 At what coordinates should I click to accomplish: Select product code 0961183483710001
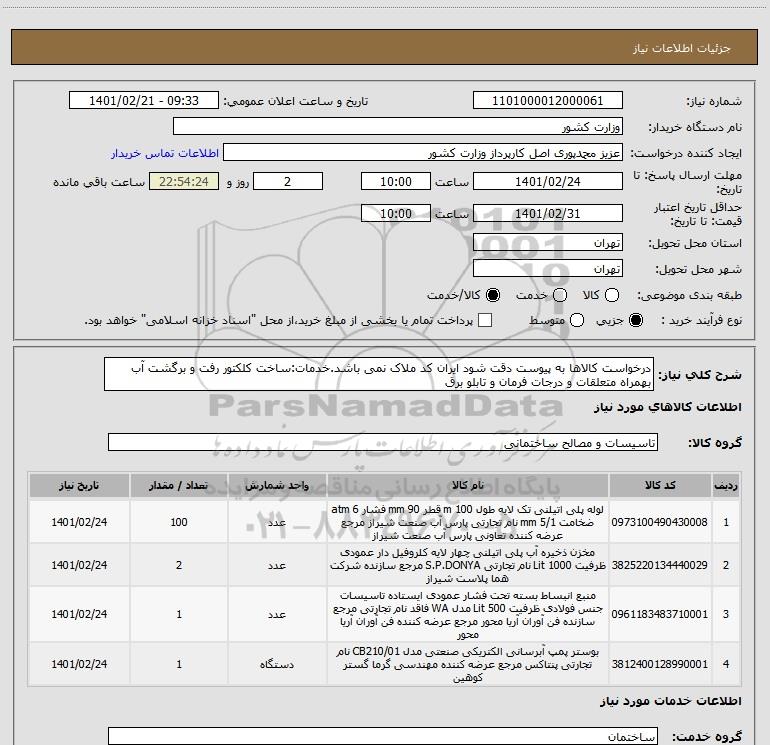pyautogui.click(x=660, y=614)
